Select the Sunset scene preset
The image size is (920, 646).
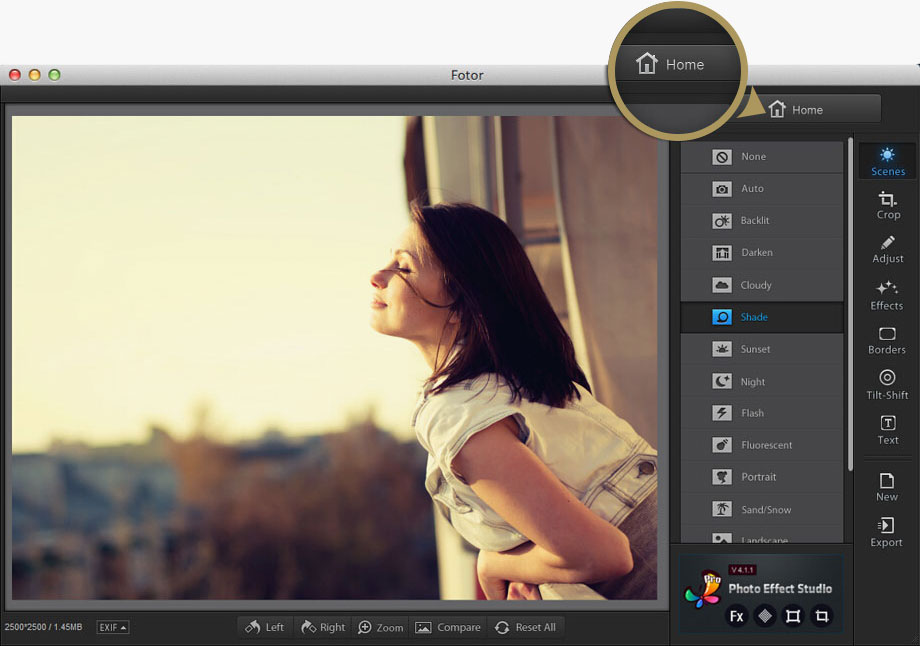[762, 349]
